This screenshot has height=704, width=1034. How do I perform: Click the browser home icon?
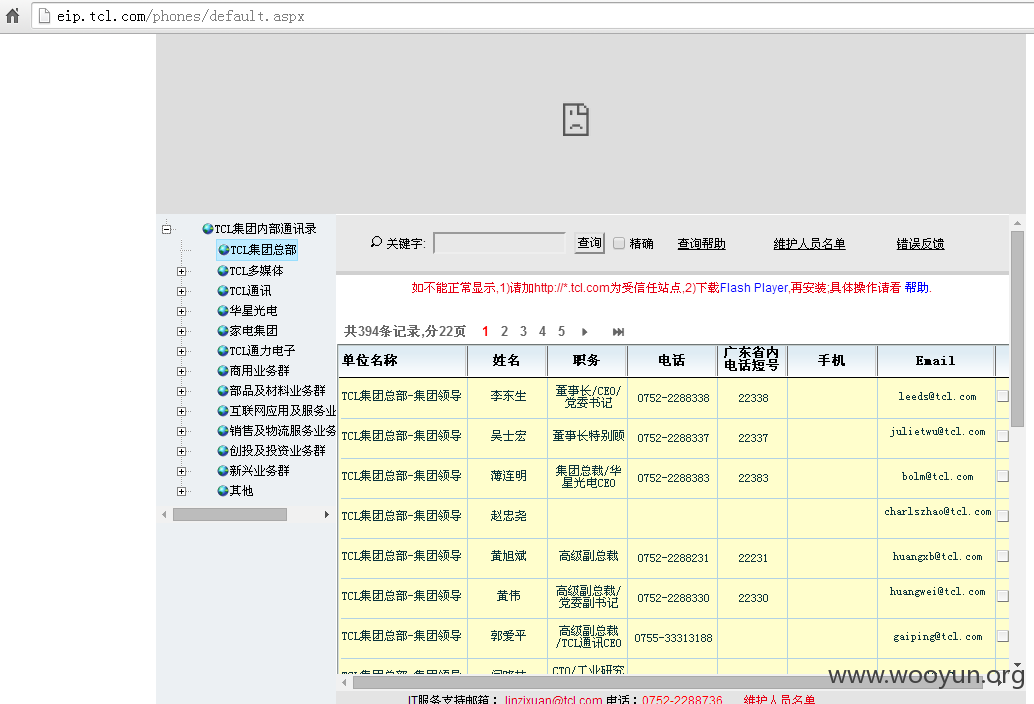pos(13,15)
